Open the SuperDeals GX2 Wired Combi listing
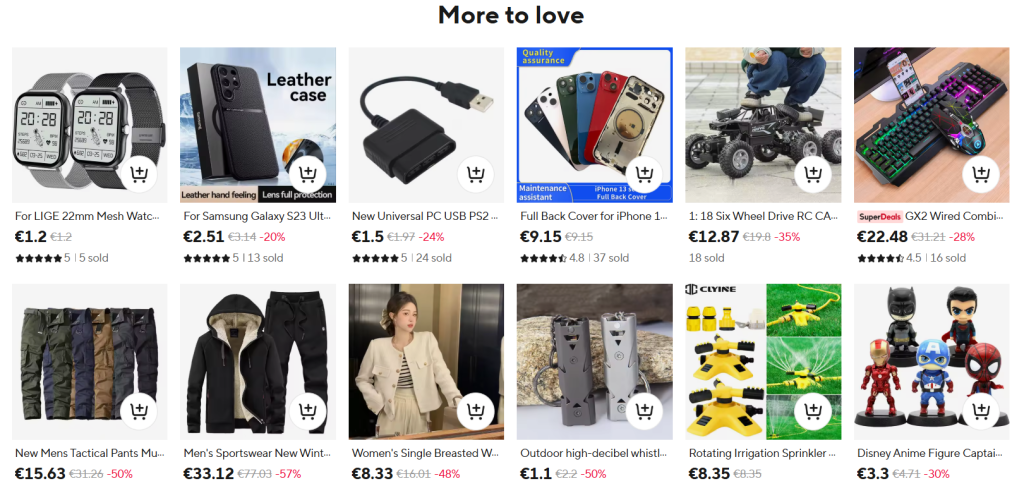The height and width of the screenshot is (481, 1024). pyautogui.click(x=930, y=217)
